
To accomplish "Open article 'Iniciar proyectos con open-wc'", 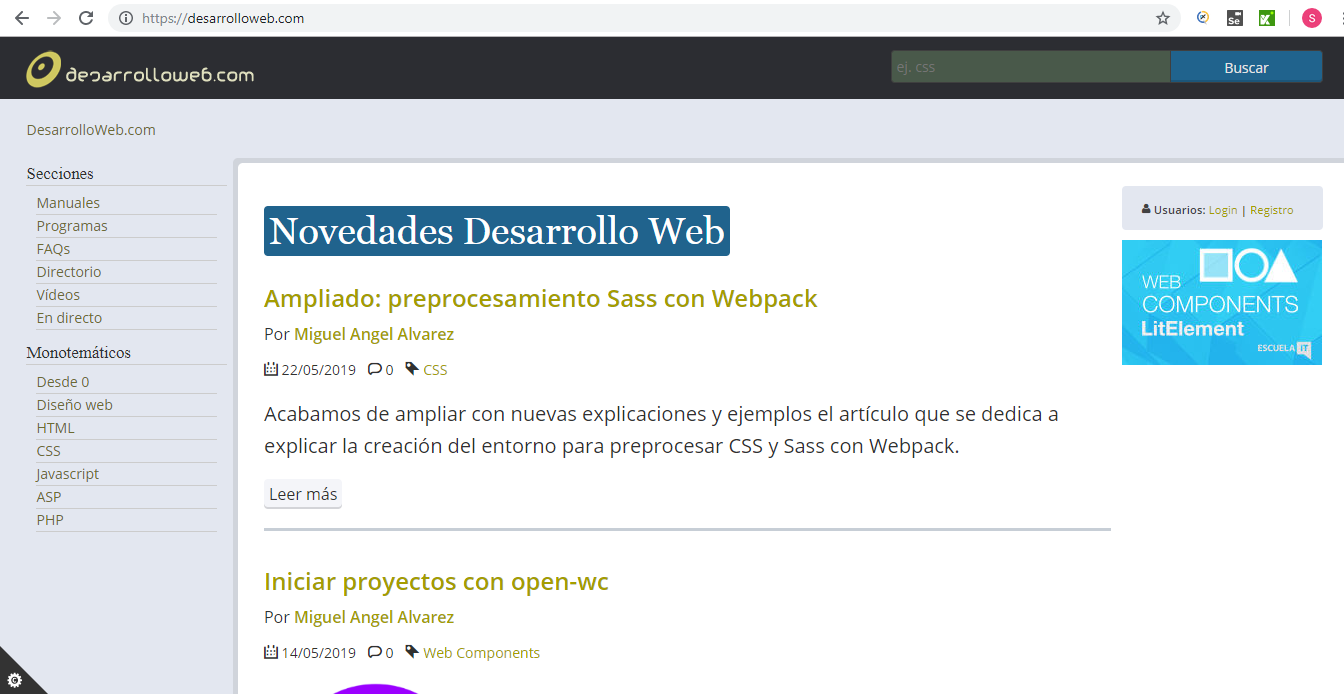I will (x=436, y=581).
